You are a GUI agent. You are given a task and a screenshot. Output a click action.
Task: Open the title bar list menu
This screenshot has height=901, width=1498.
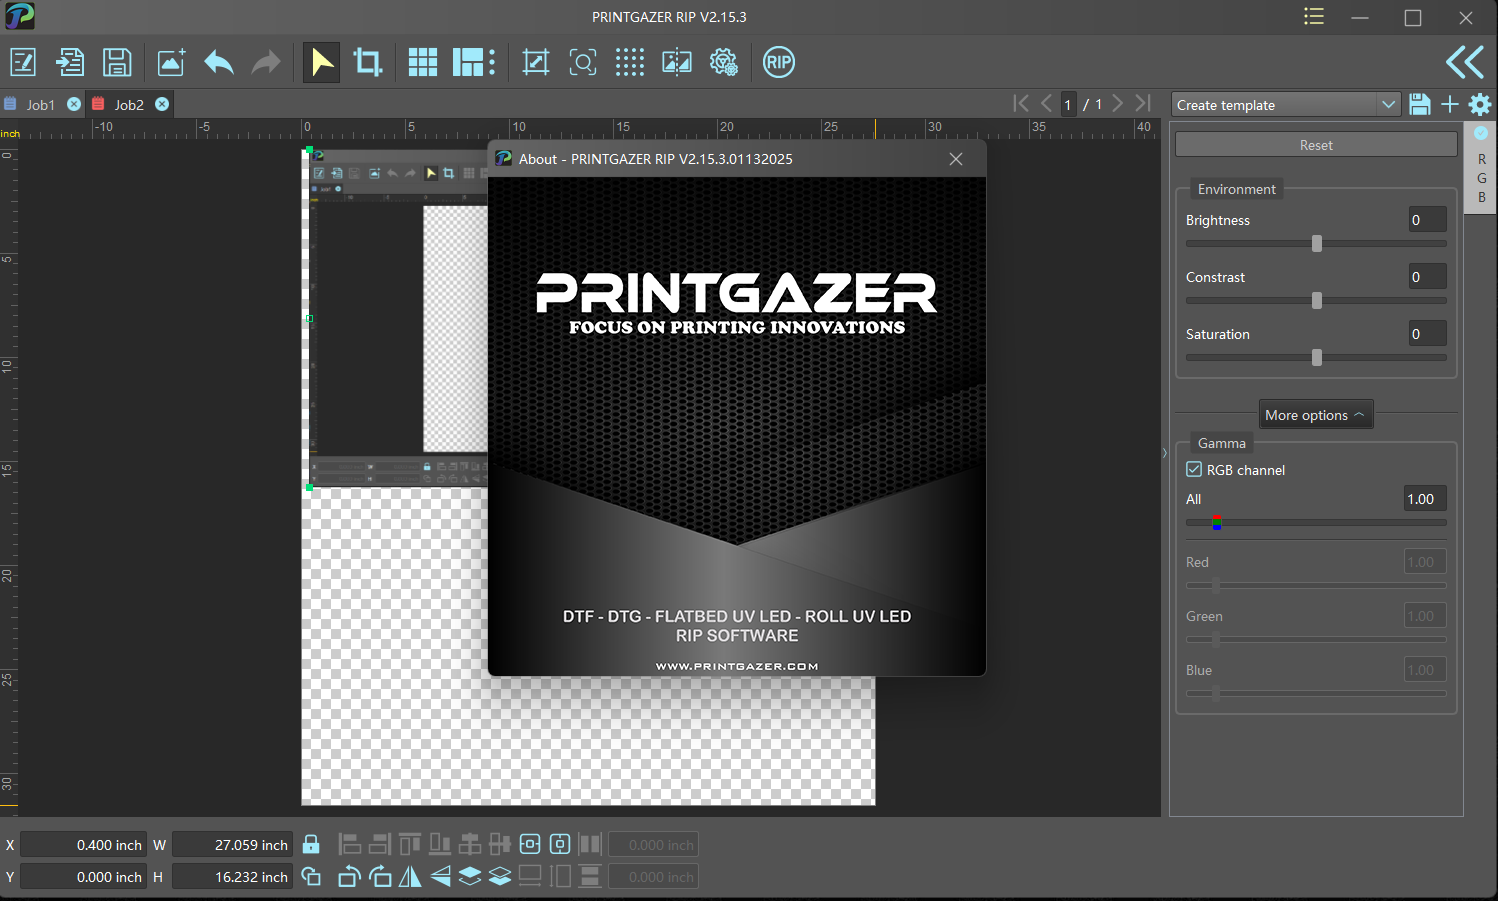1314,16
